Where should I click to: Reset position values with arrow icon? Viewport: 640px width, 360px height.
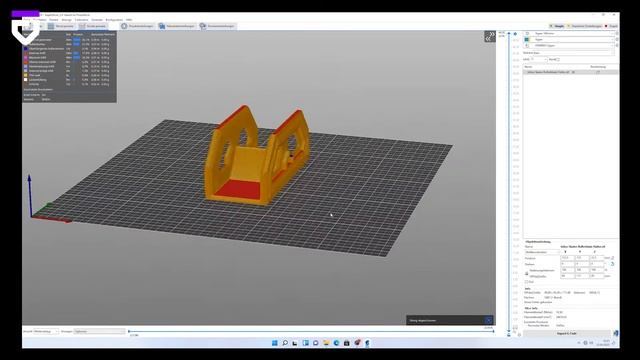(x=613, y=258)
